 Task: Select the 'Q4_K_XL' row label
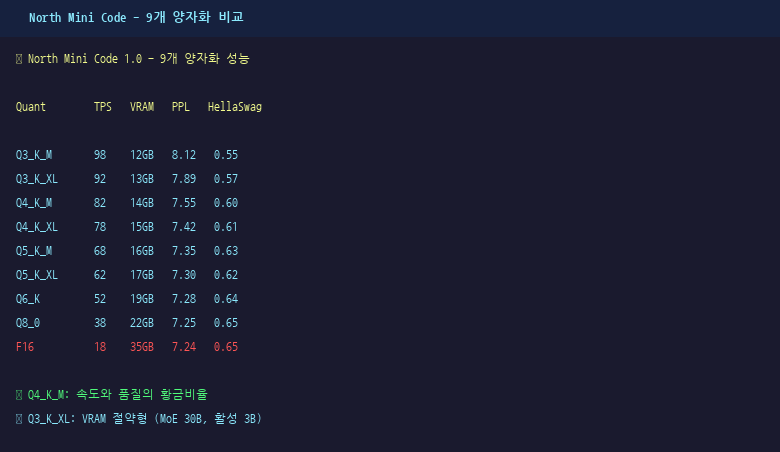click(37, 227)
